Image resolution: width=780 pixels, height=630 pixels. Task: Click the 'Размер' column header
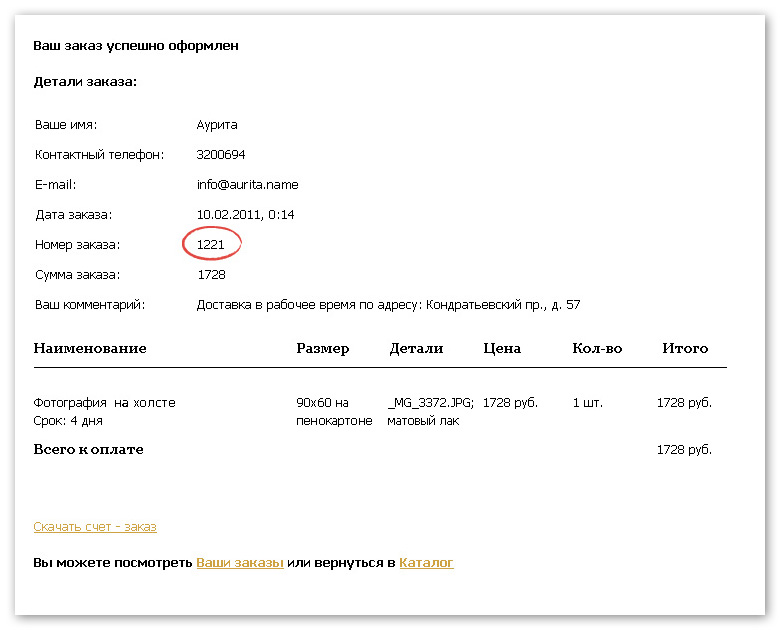(323, 348)
